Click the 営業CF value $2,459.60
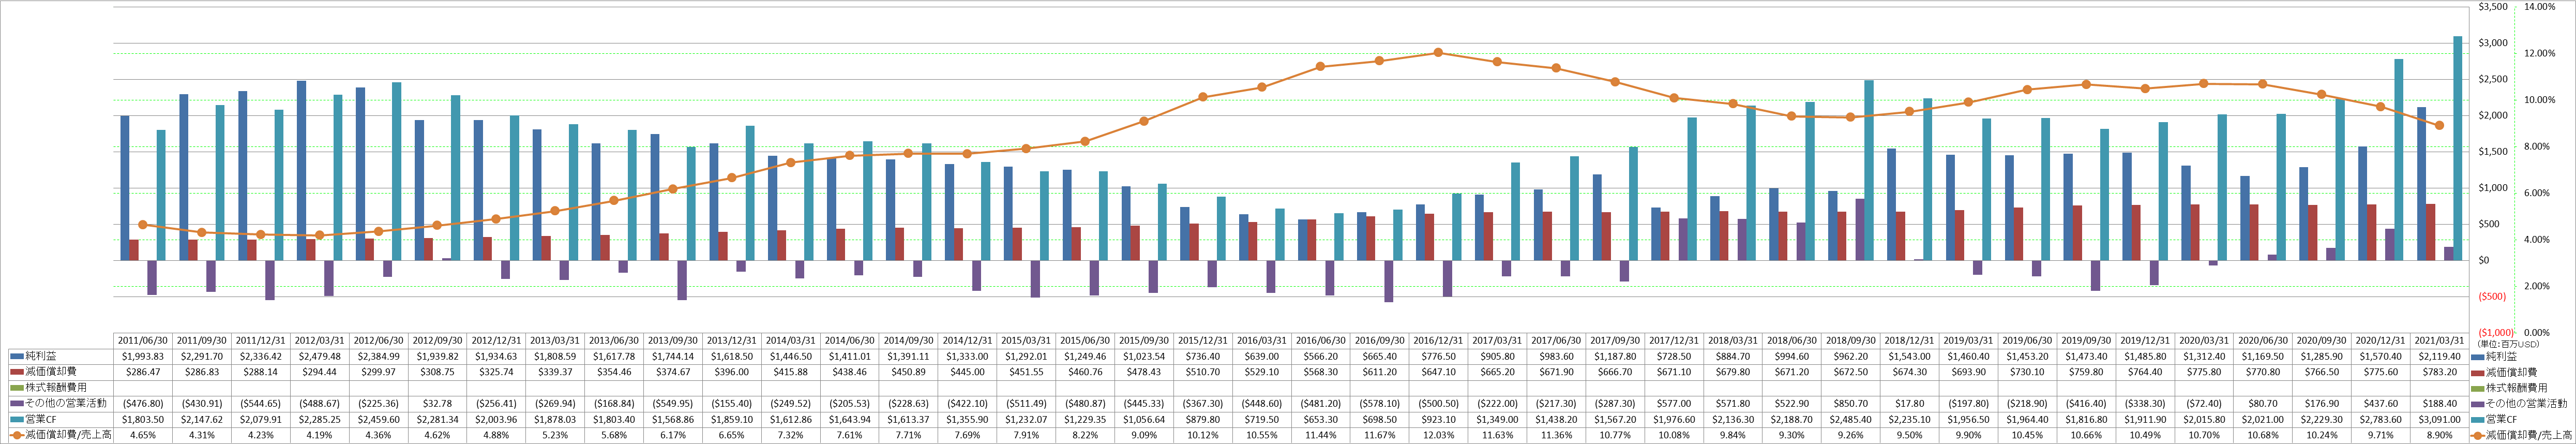This screenshot has height=444, width=2576. pyautogui.click(x=378, y=419)
